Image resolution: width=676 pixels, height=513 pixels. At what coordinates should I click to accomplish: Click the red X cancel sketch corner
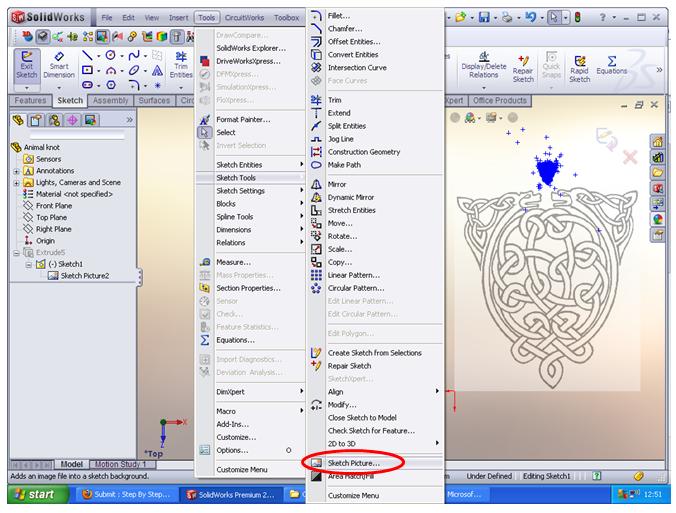pyautogui.click(x=630, y=157)
